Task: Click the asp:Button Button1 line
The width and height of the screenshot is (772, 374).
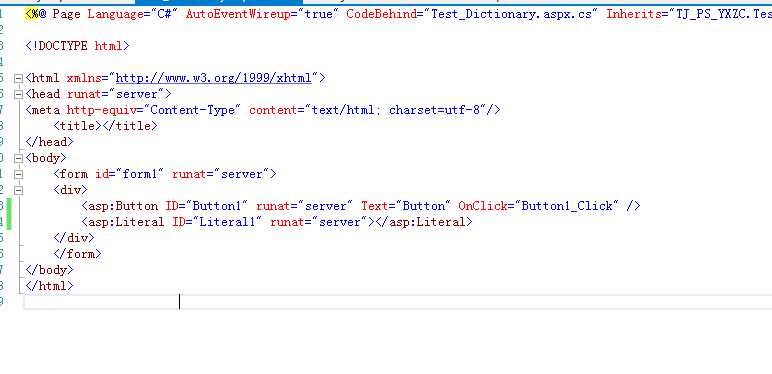Action: coord(361,206)
